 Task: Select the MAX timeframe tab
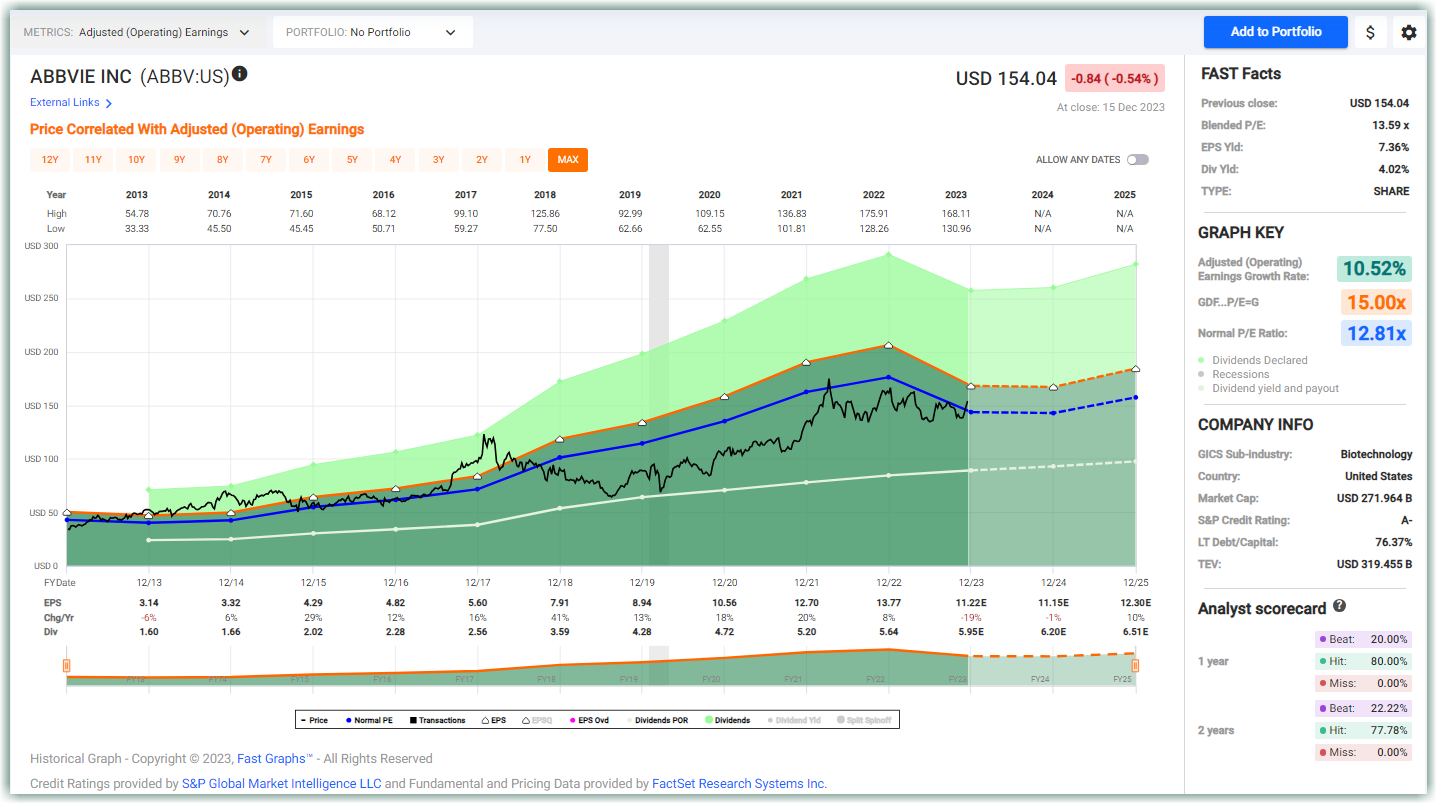click(x=567, y=159)
